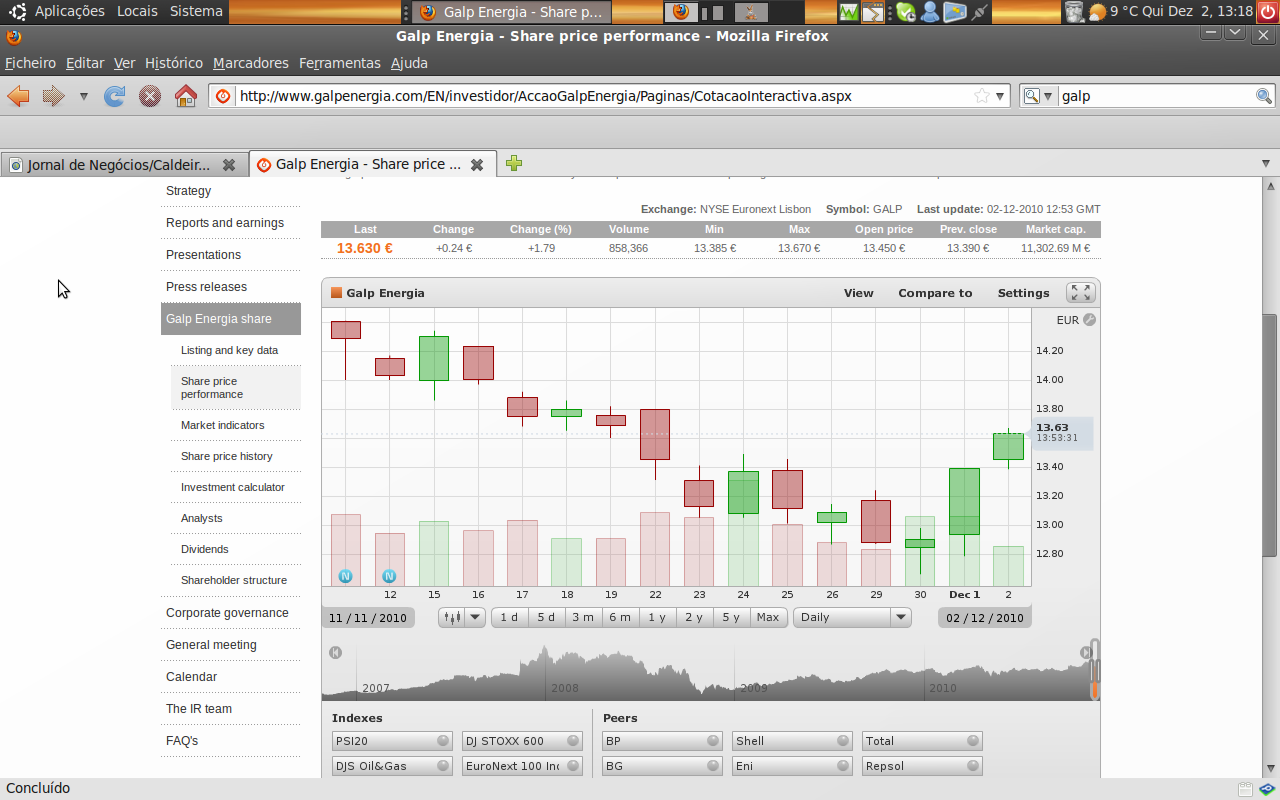
Task: Jump to timeline start with left skip icon
Action: click(x=335, y=653)
